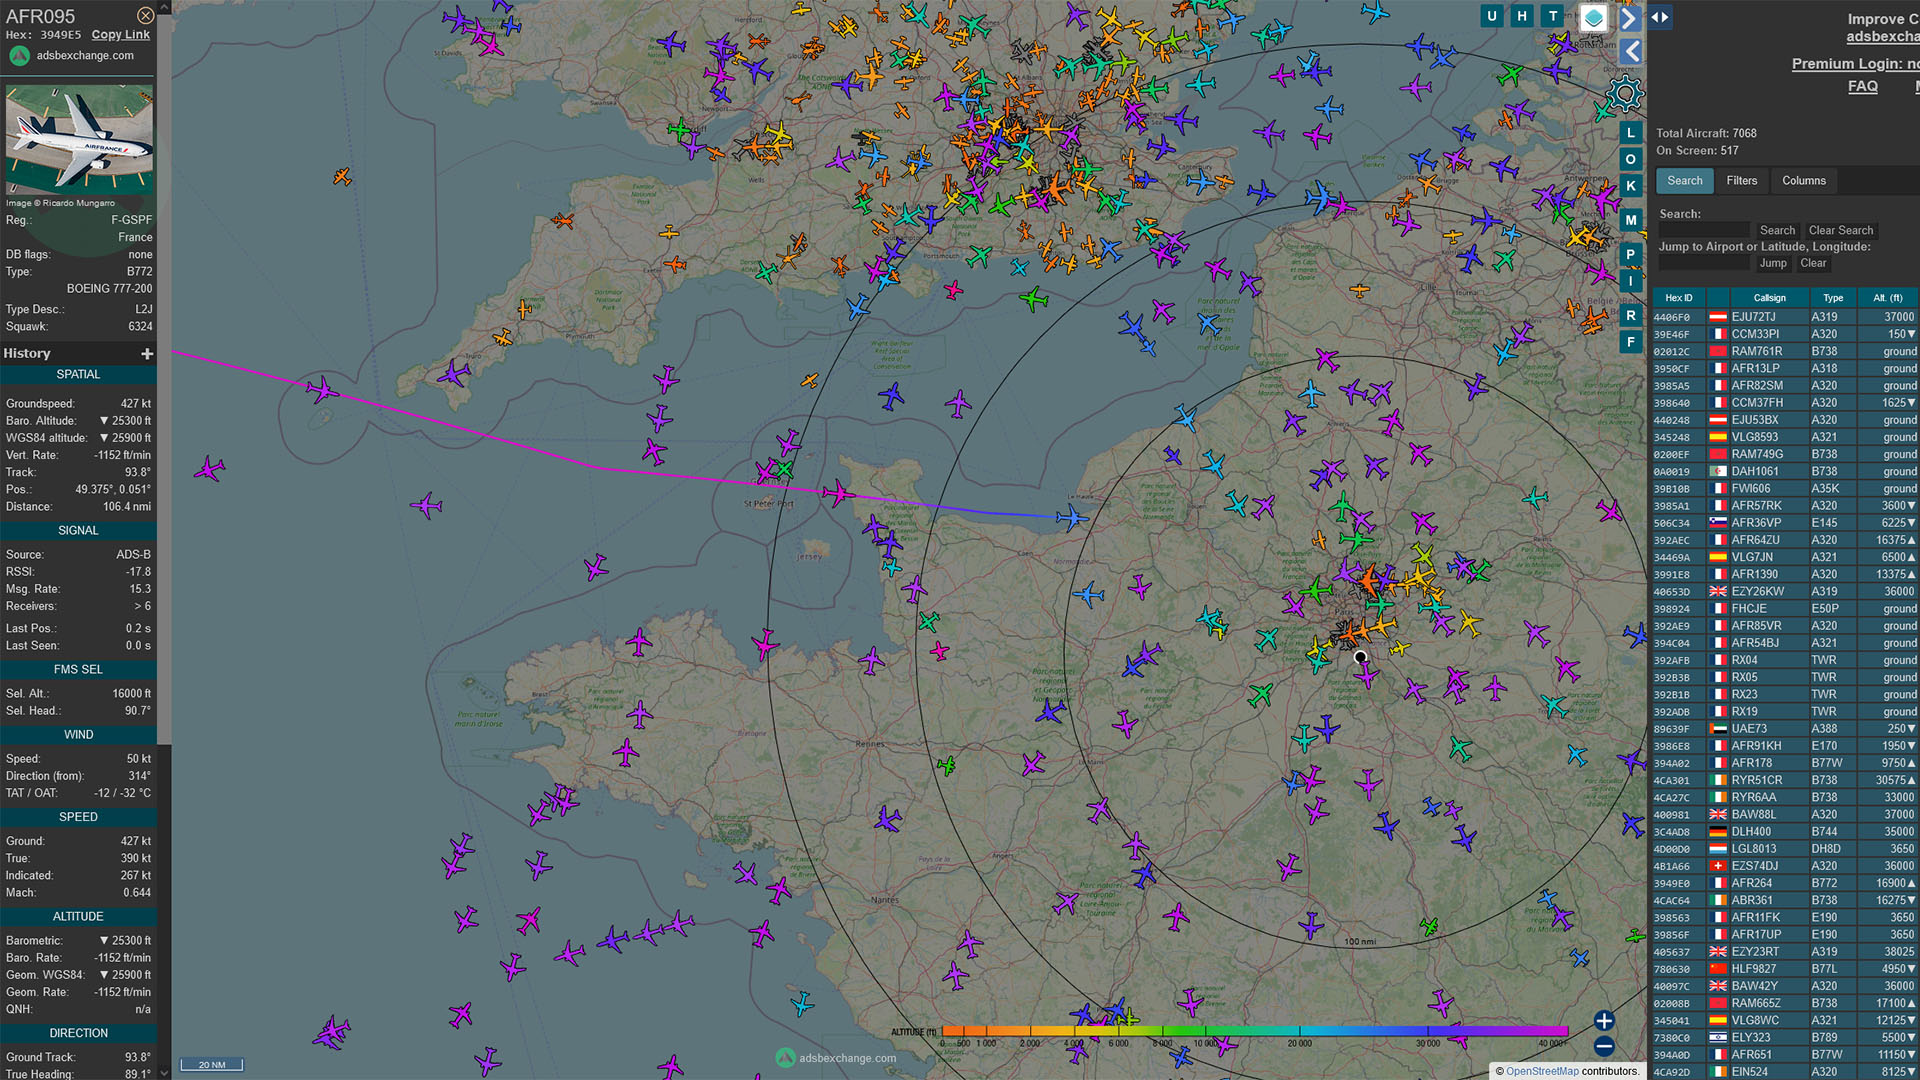1920x1080 pixels.
Task: Click the altitude color legend bar
Action: click(1254, 1031)
